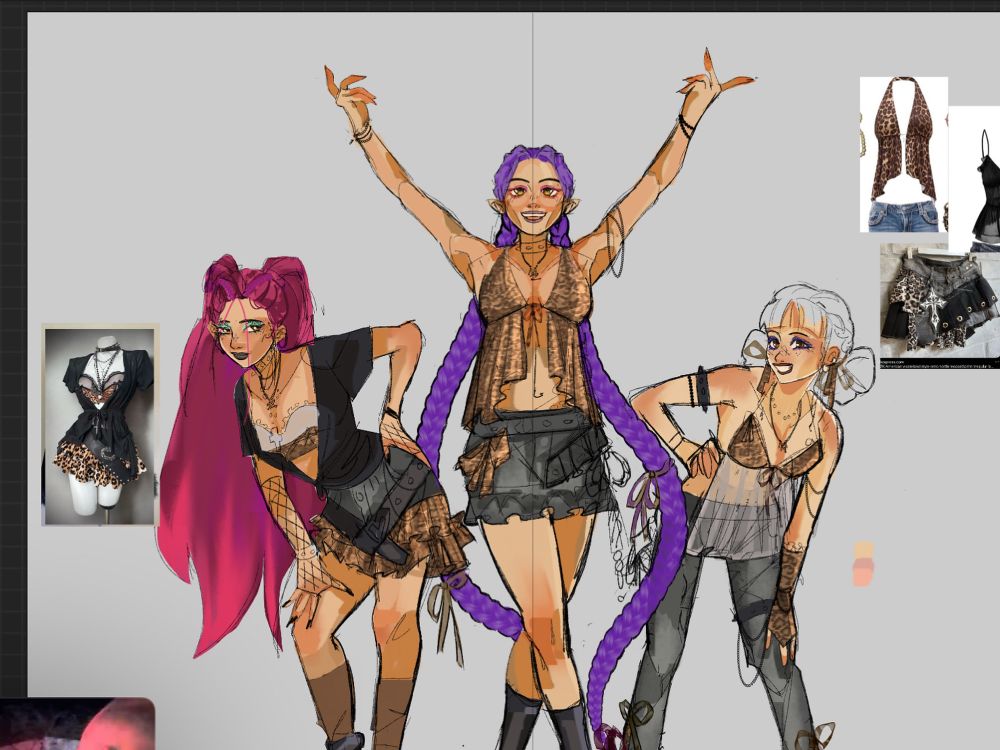
Task: Pick the dusty pink skin swatch
Action: pyautogui.click(x=864, y=564)
